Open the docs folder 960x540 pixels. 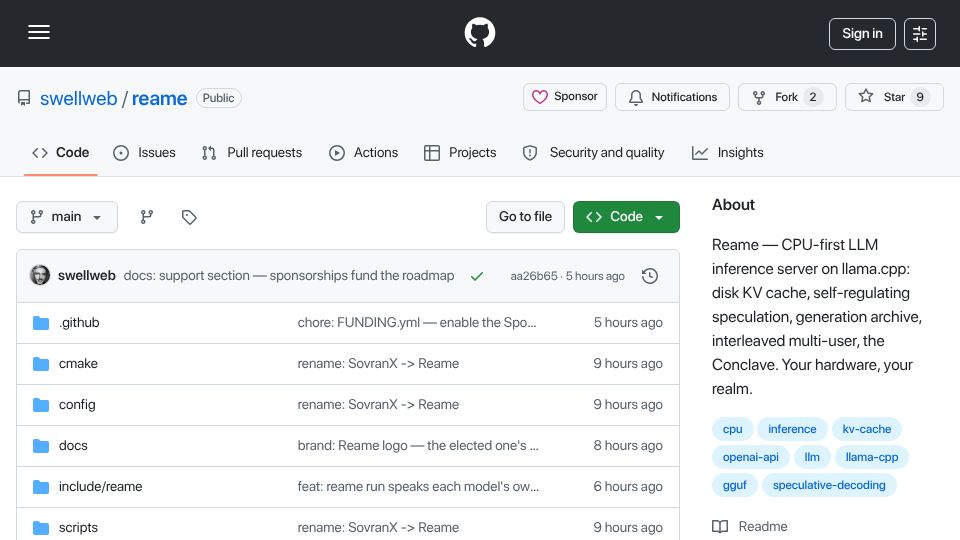73,446
